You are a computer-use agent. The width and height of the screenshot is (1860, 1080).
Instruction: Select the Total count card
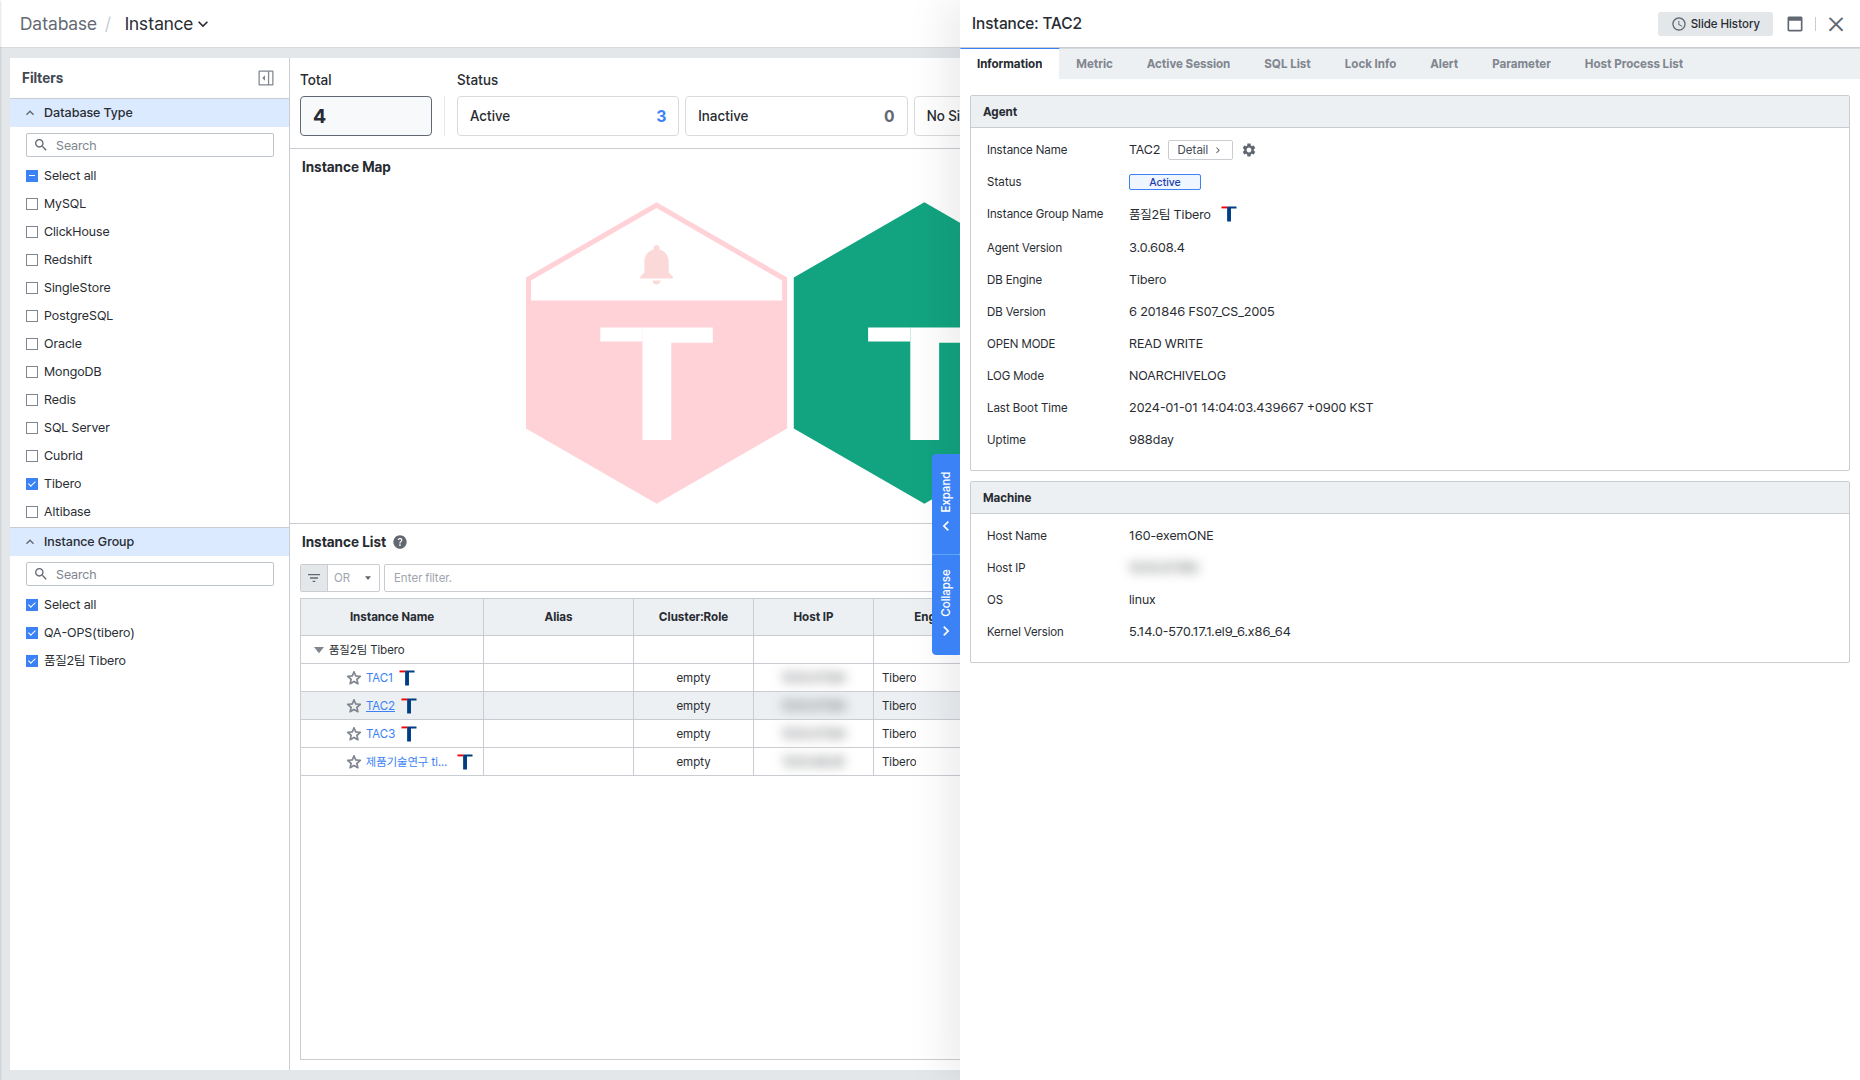coord(366,116)
